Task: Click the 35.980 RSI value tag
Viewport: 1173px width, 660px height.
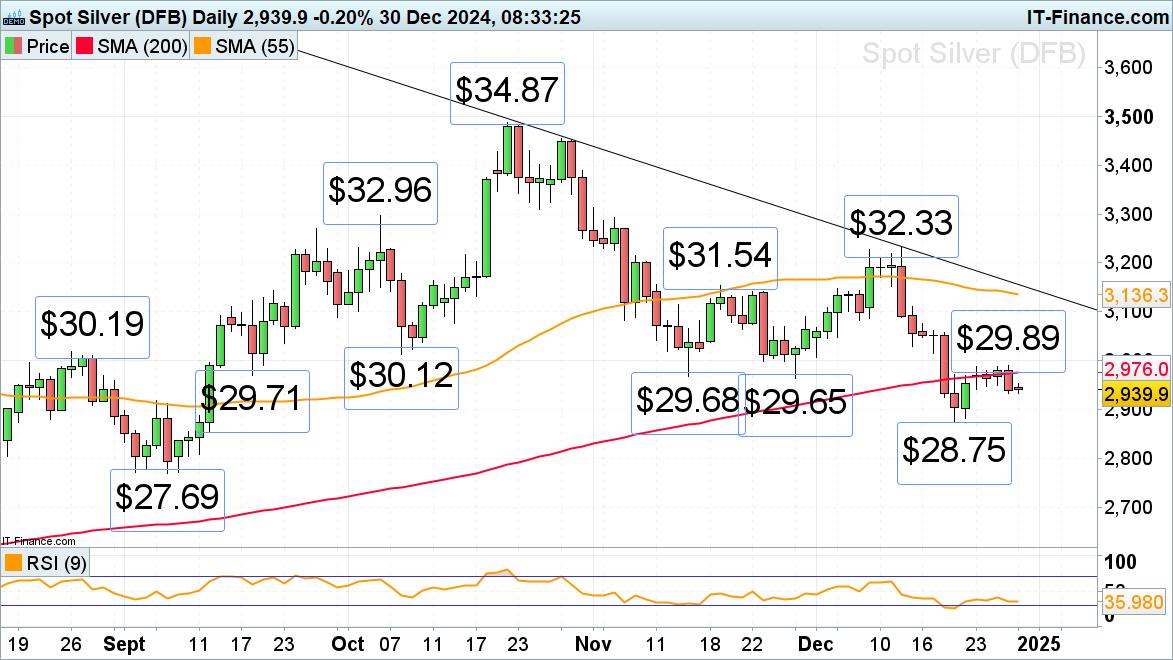Action: pyautogui.click(x=1135, y=602)
